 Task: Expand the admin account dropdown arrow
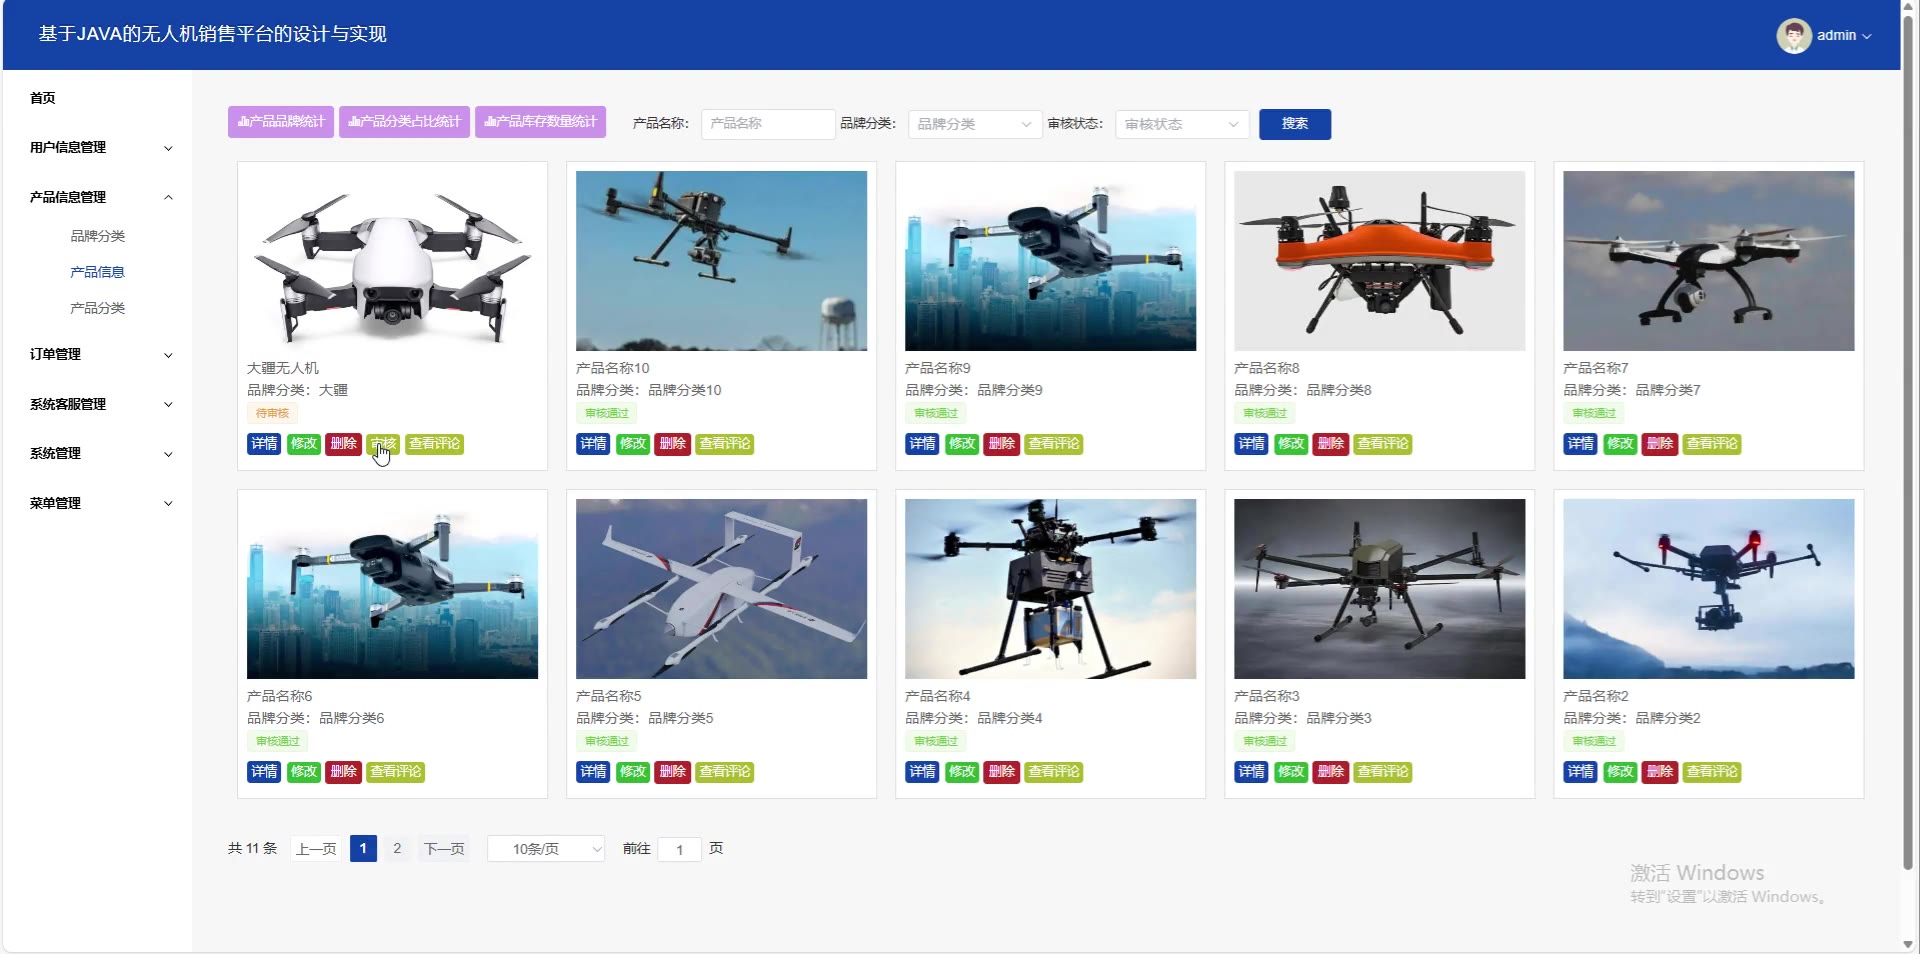coord(1867,36)
